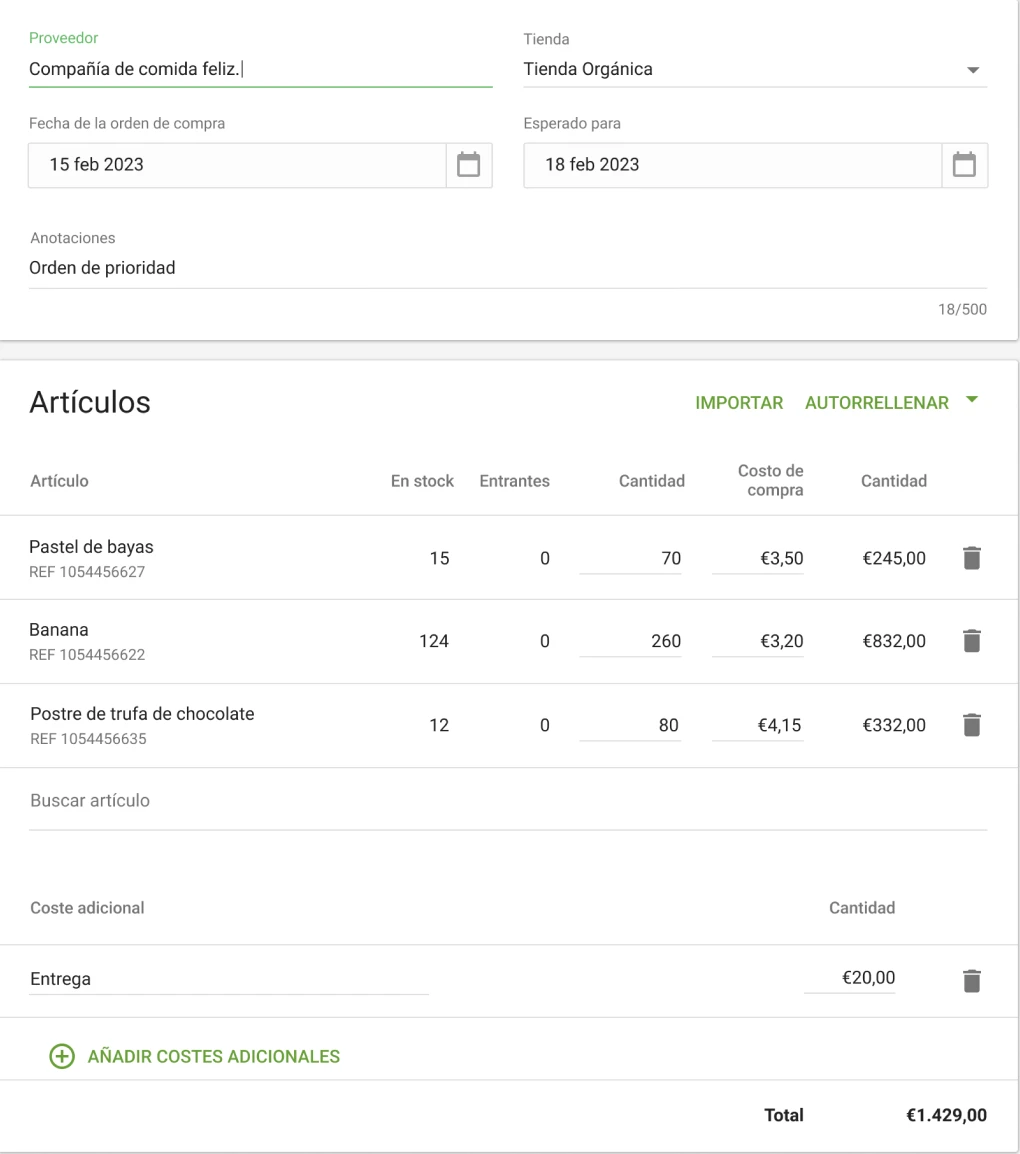The width and height of the screenshot is (1020, 1154).
Task: Delete the Pastel de bayas line item
Action: 970,558
